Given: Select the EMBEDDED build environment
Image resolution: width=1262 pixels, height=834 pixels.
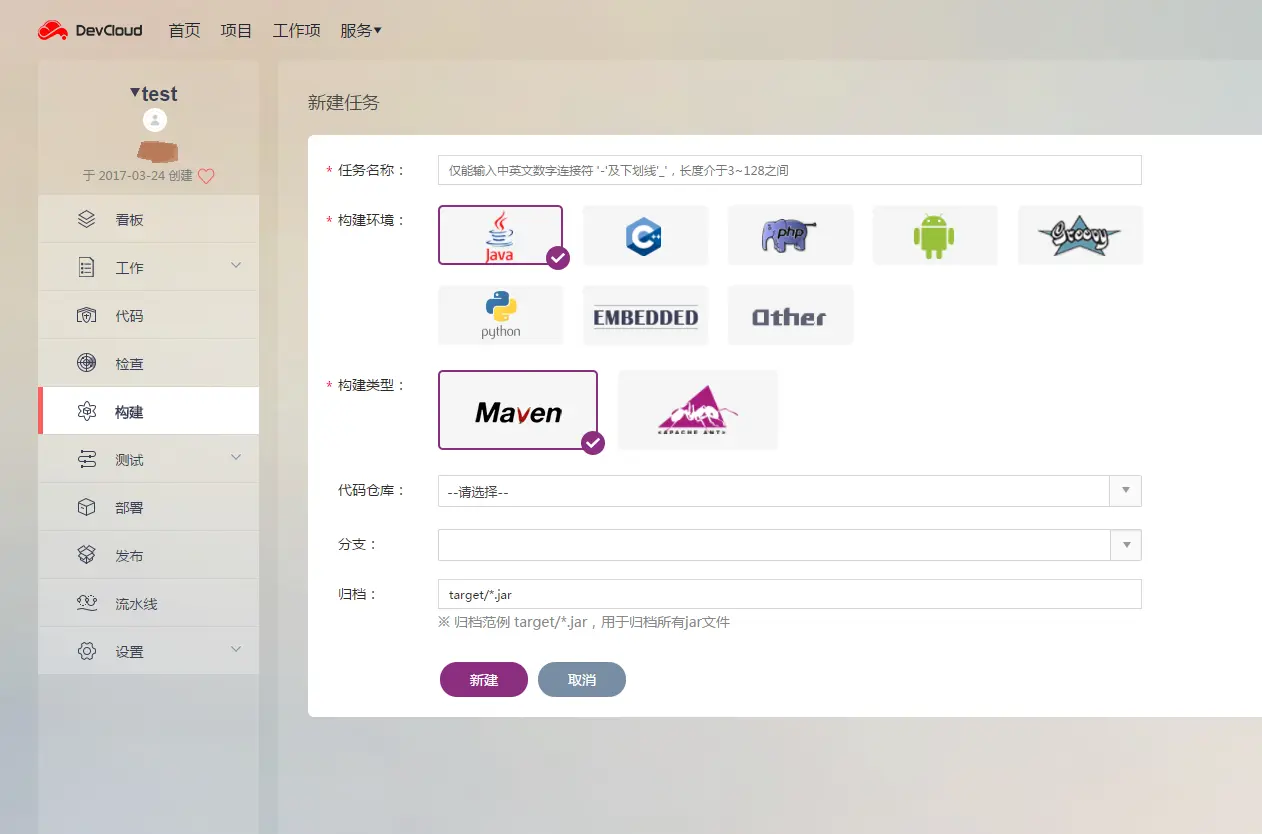Looking at the screenshot, I should coord(645,315).
